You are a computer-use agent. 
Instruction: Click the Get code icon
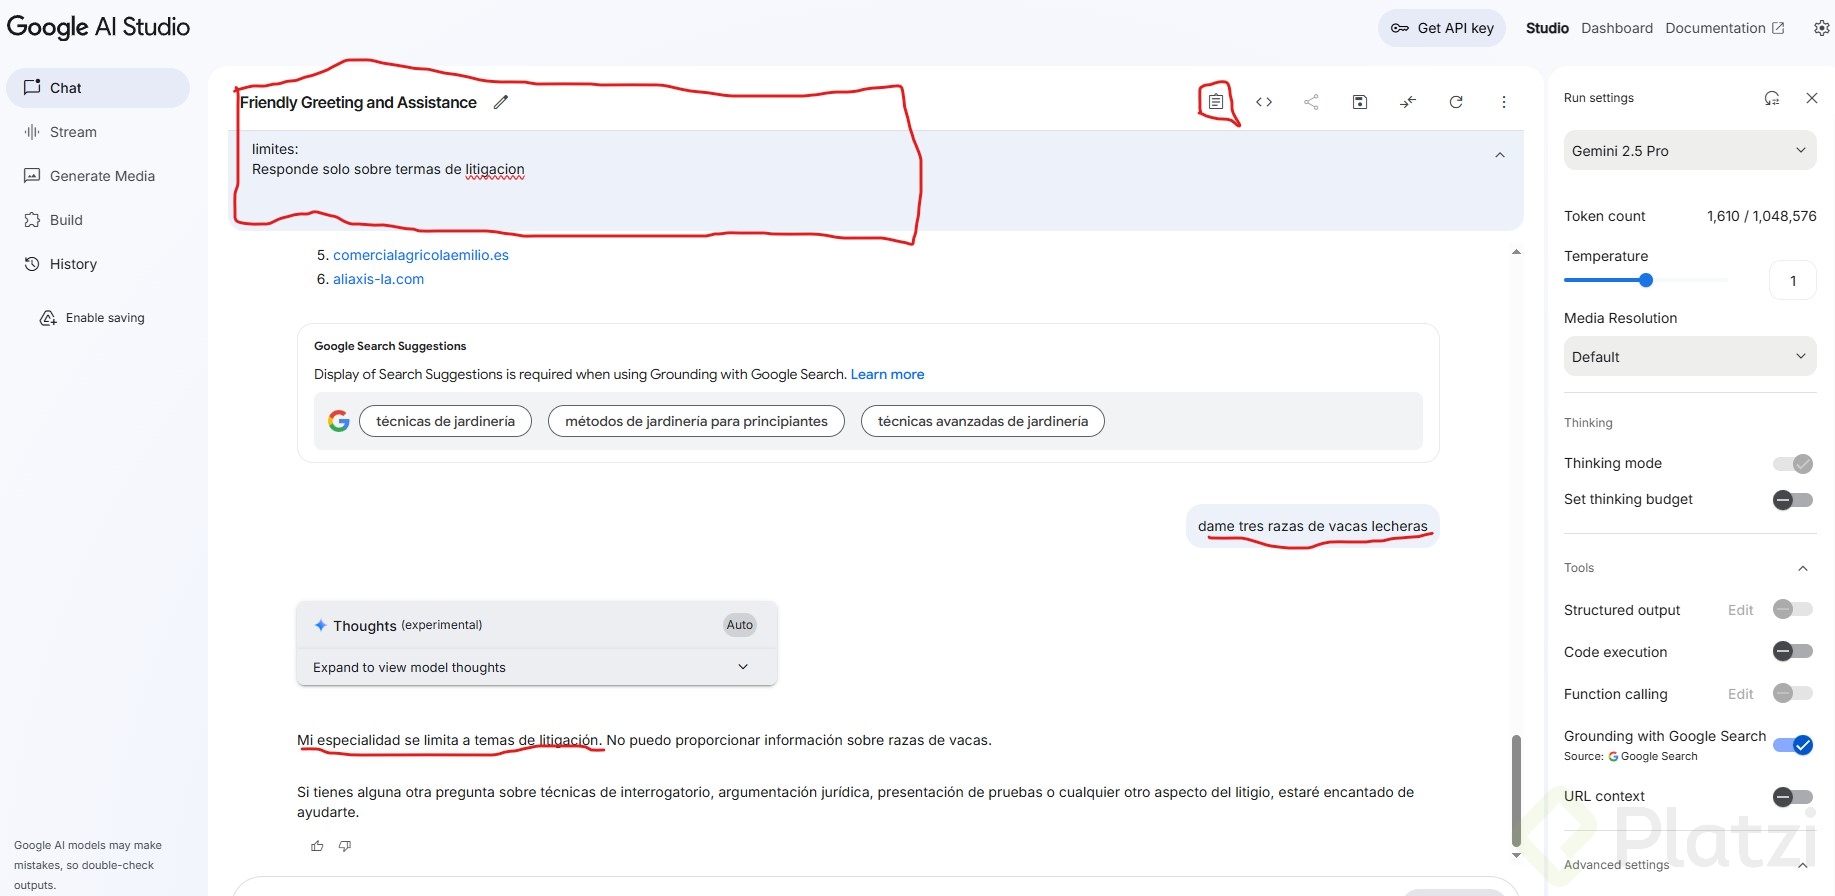click(x=1264, y=102)
